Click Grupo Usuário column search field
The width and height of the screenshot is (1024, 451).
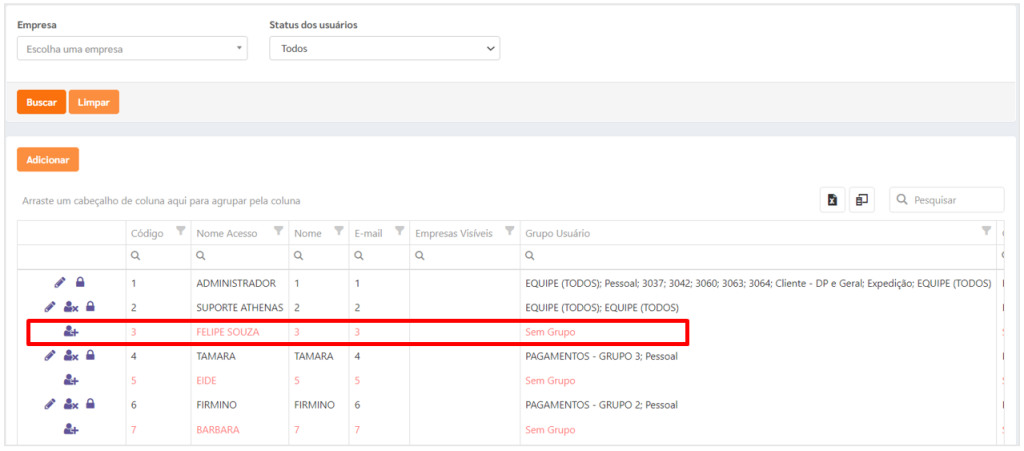(x=760, y=257)
